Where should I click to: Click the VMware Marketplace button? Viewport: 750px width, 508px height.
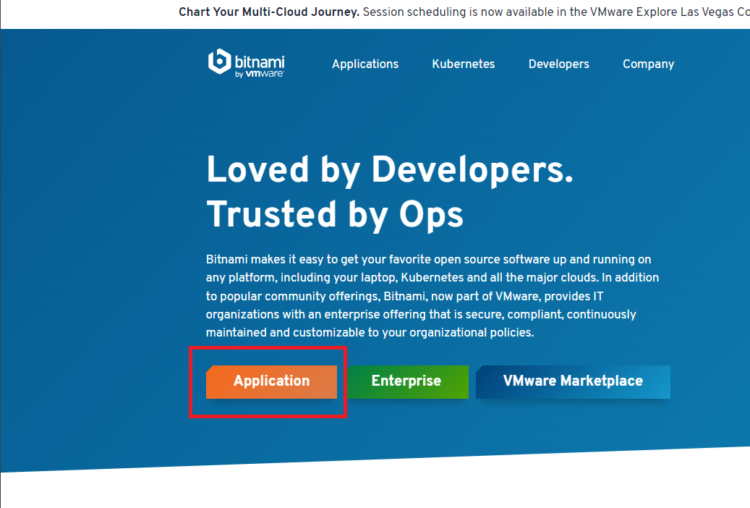pyautogui.click(x=573, y=382)
